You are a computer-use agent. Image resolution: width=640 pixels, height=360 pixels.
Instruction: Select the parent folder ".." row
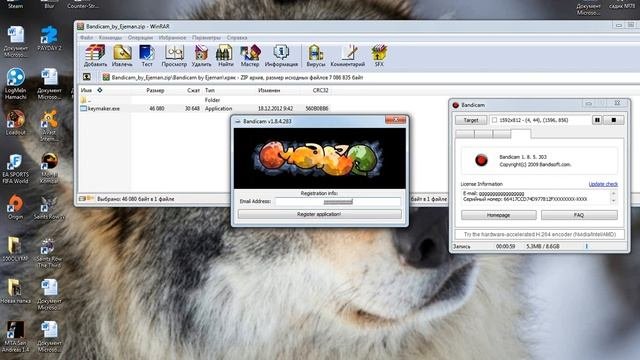pos(204,100)
